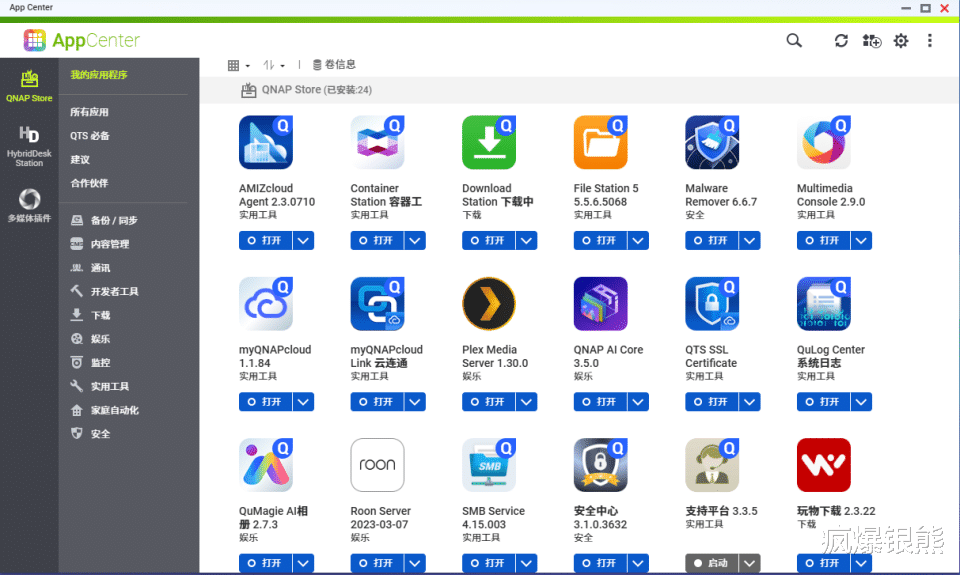Open the settings gear icon
Screen dimensions: 960x575
[x=901, y=40]
